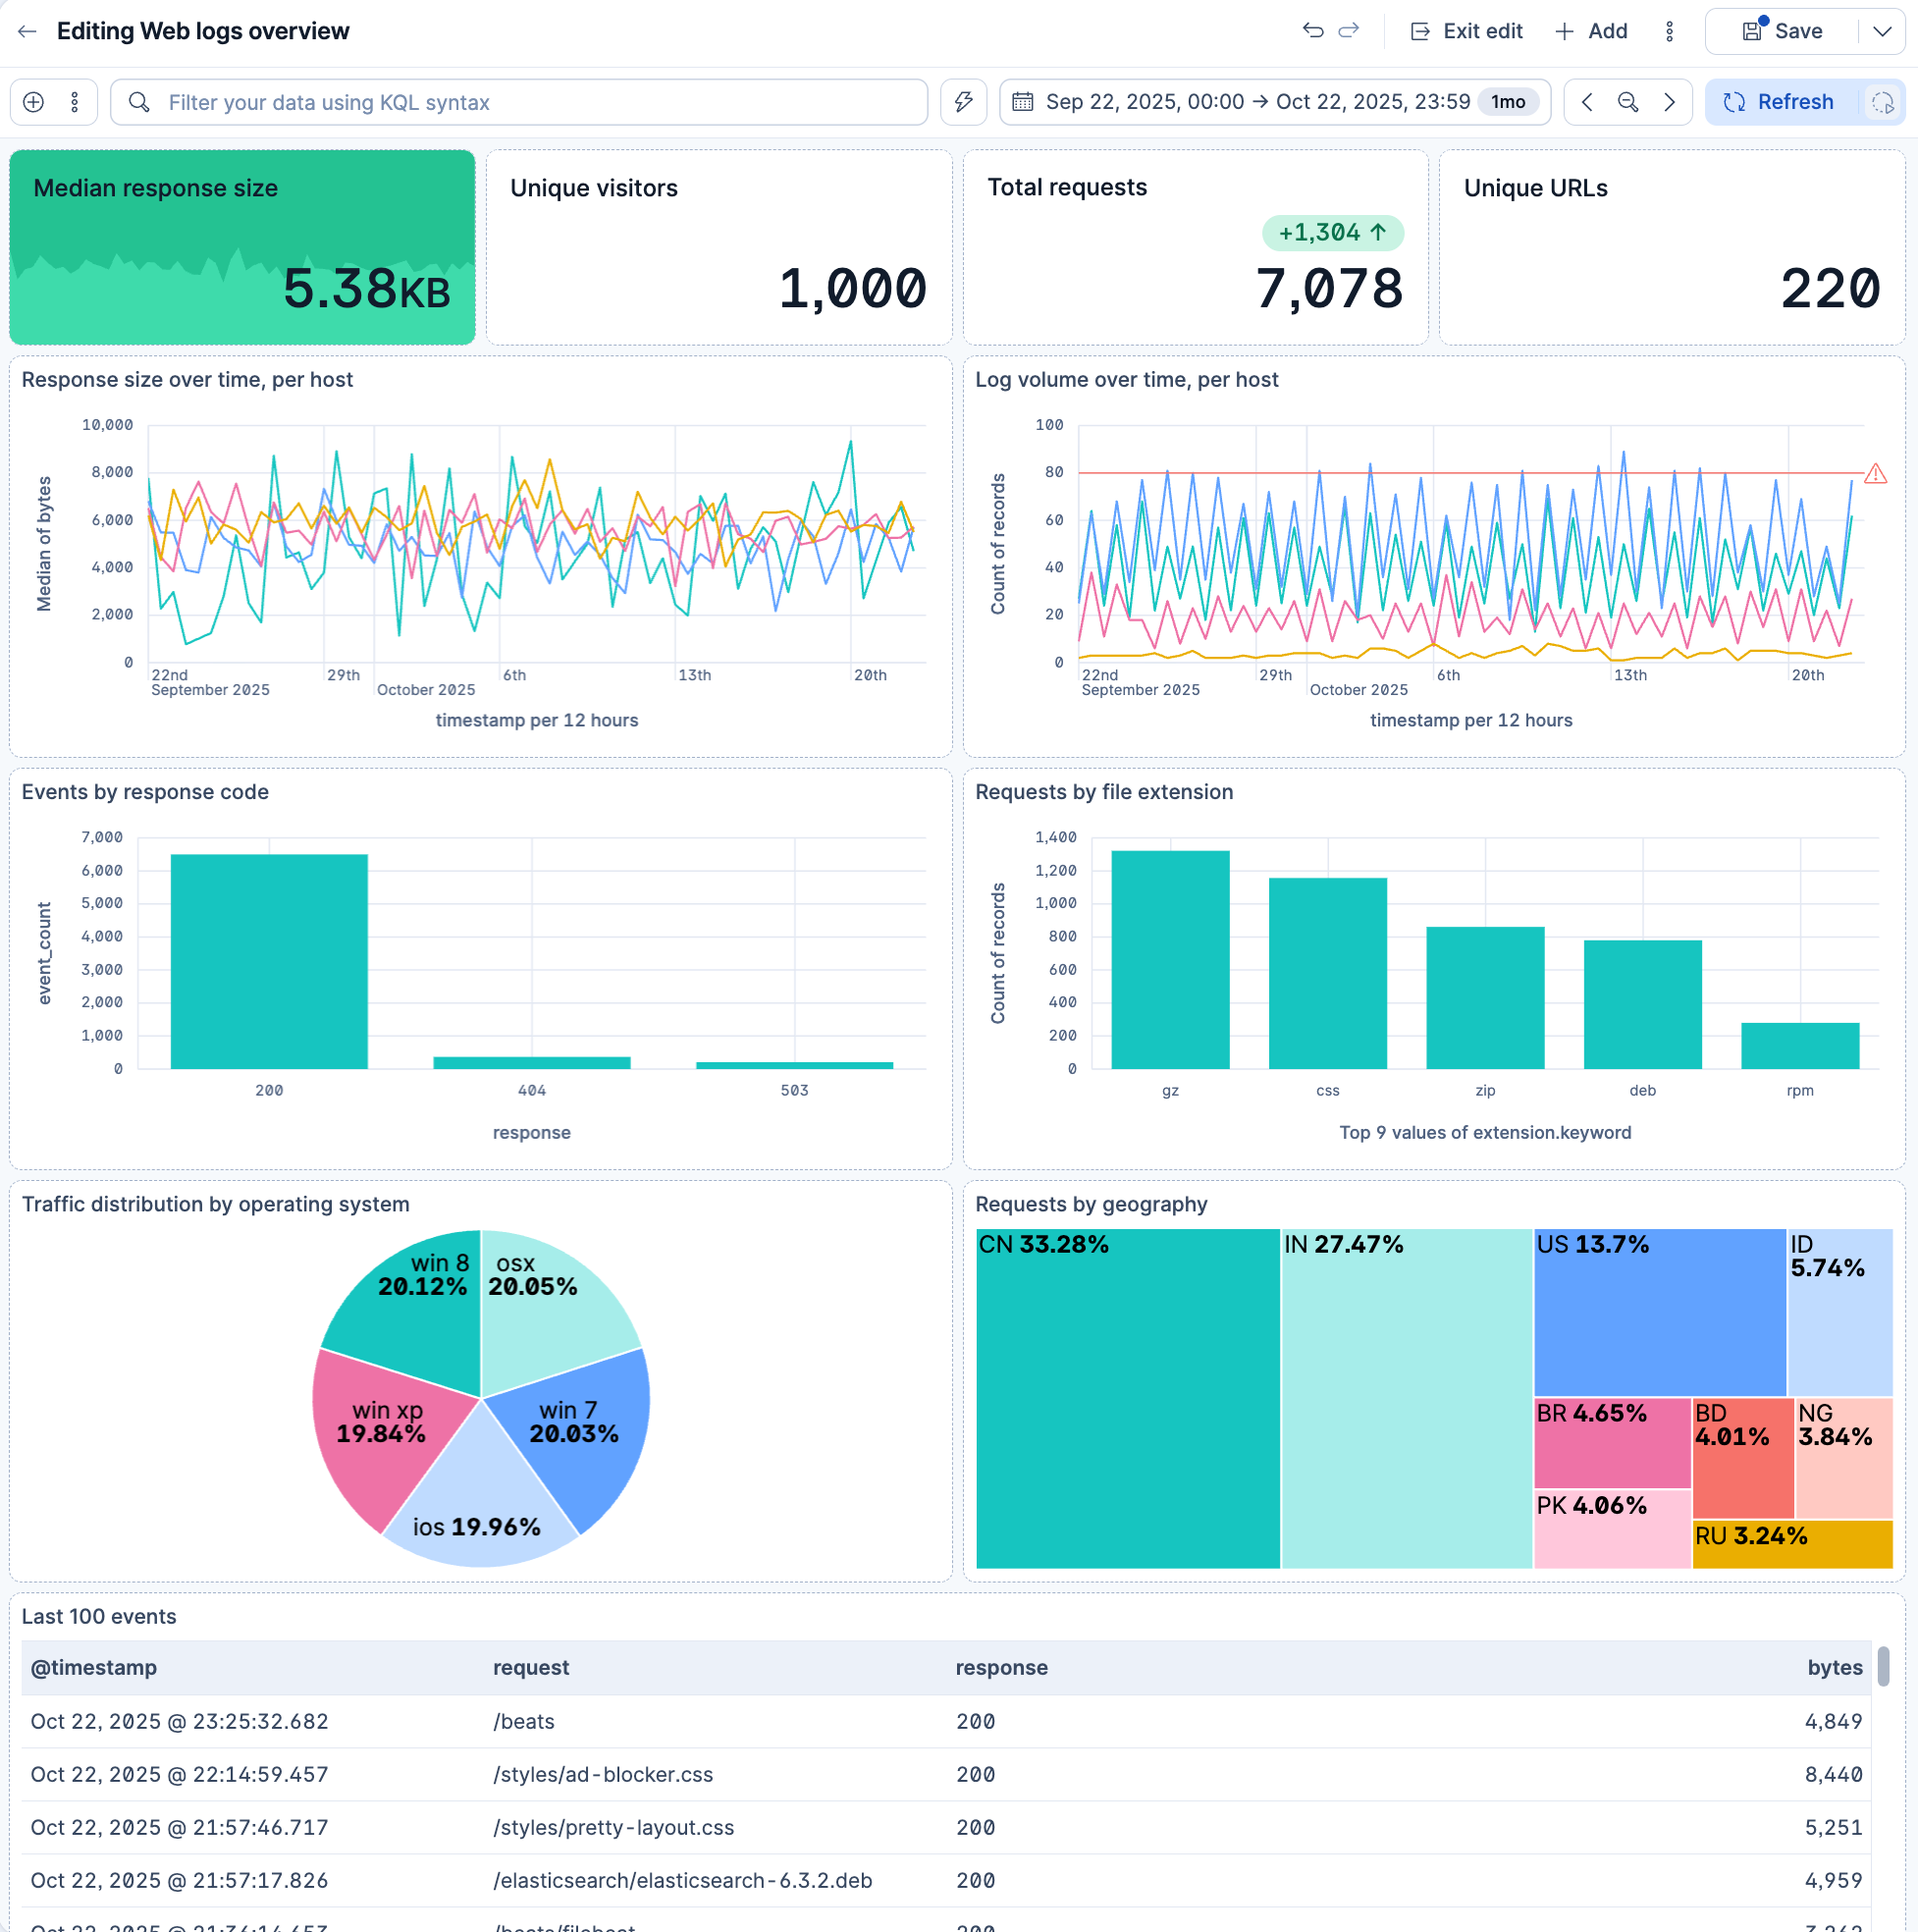This screenshot has width=1918, height=1932.
Task: Click the RU 3.24% treemap block
Action: coord(1792,1544)
